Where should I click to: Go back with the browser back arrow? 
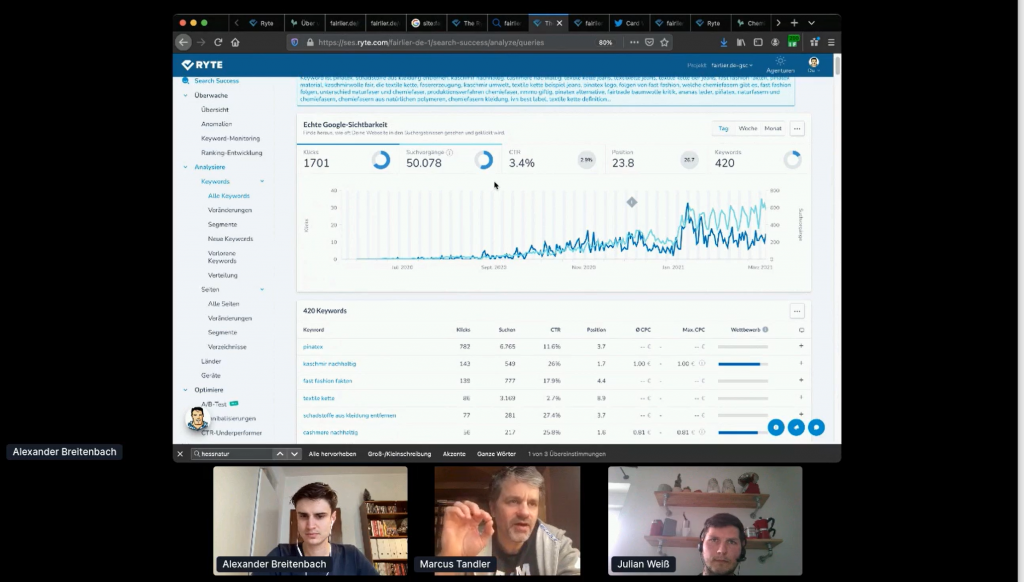[x=184, y=42]
